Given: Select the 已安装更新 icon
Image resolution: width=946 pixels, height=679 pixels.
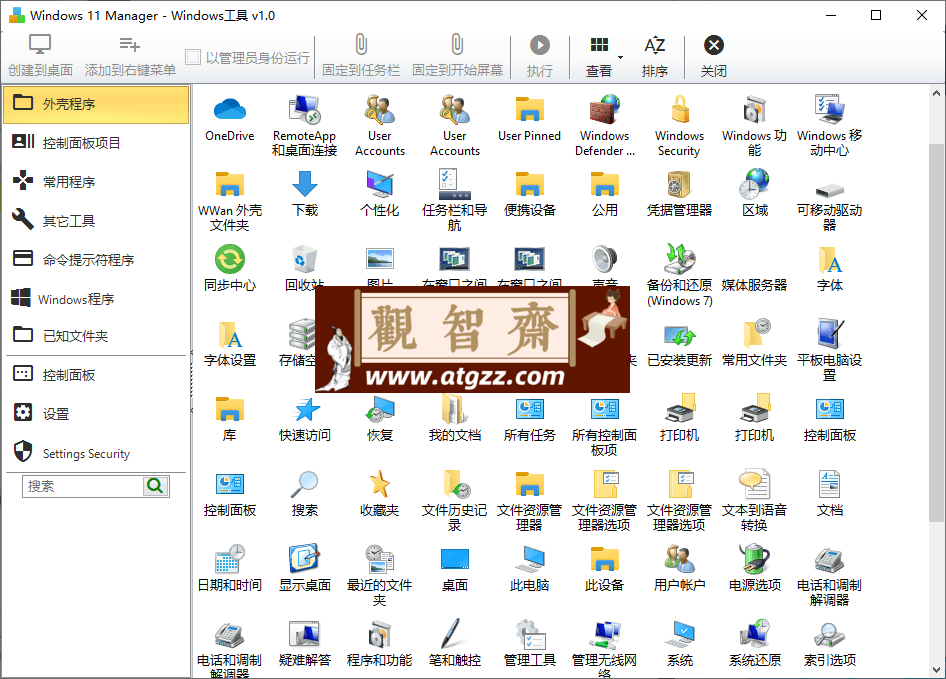Looking at the screenshot, I should [679, 336].
